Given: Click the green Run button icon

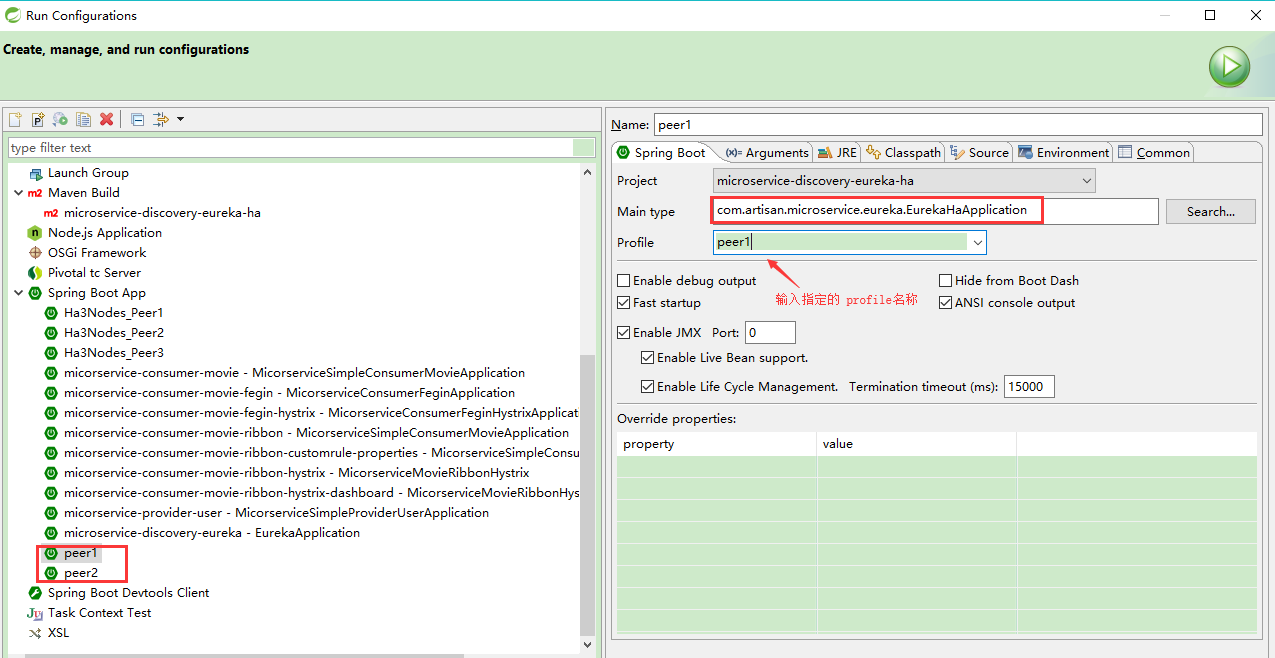Looking at the screenshot, I should pos(1229,68).
